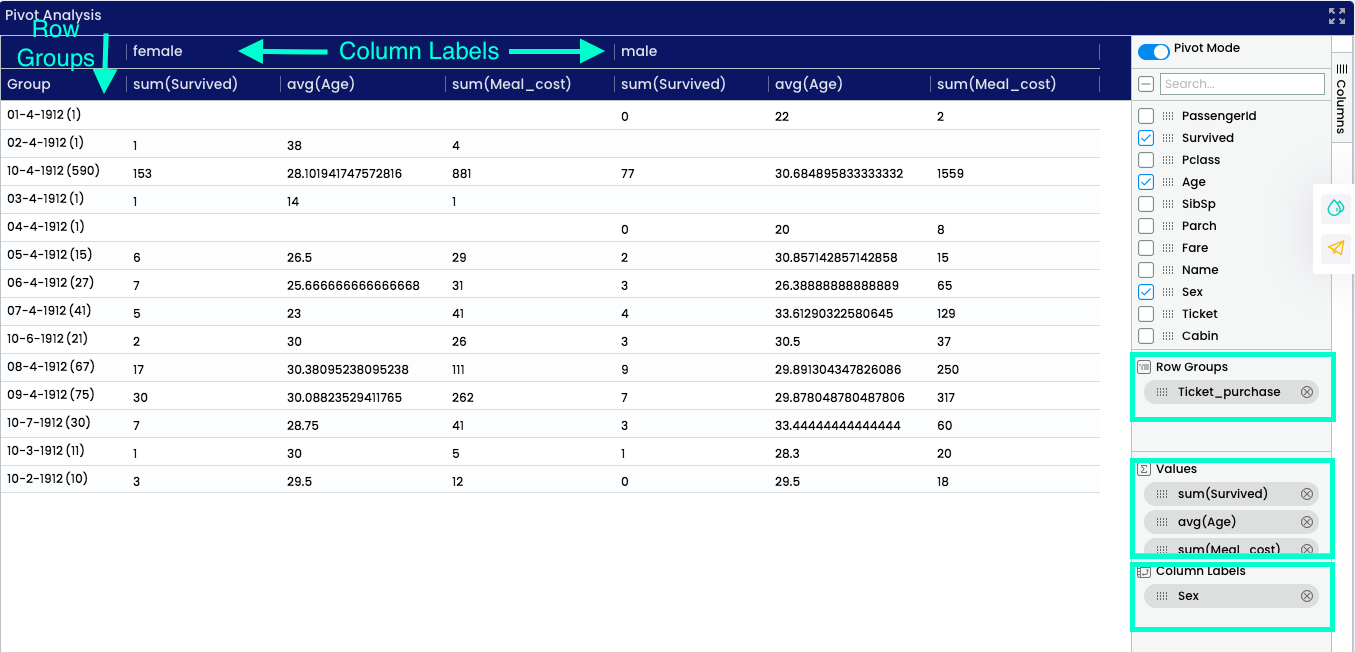Click the teal droplet icon on the side

(x=1335, y=208)
